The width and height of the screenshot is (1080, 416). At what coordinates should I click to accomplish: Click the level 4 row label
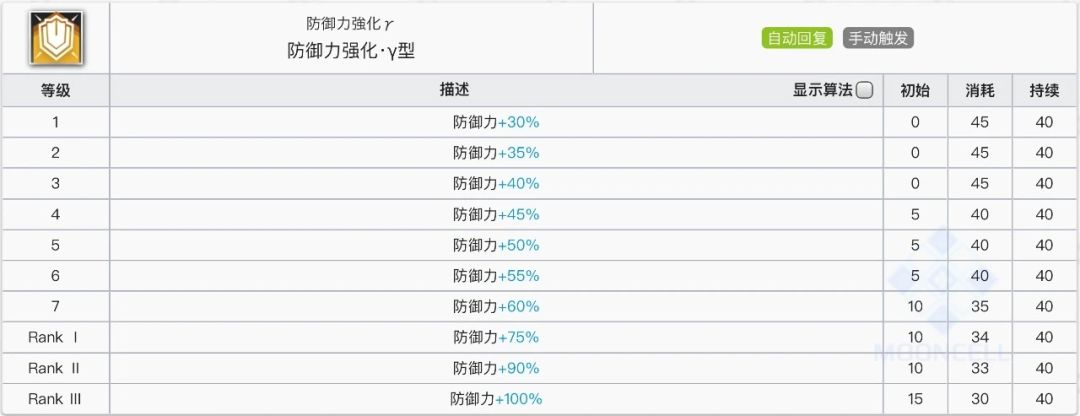point(55,214)
